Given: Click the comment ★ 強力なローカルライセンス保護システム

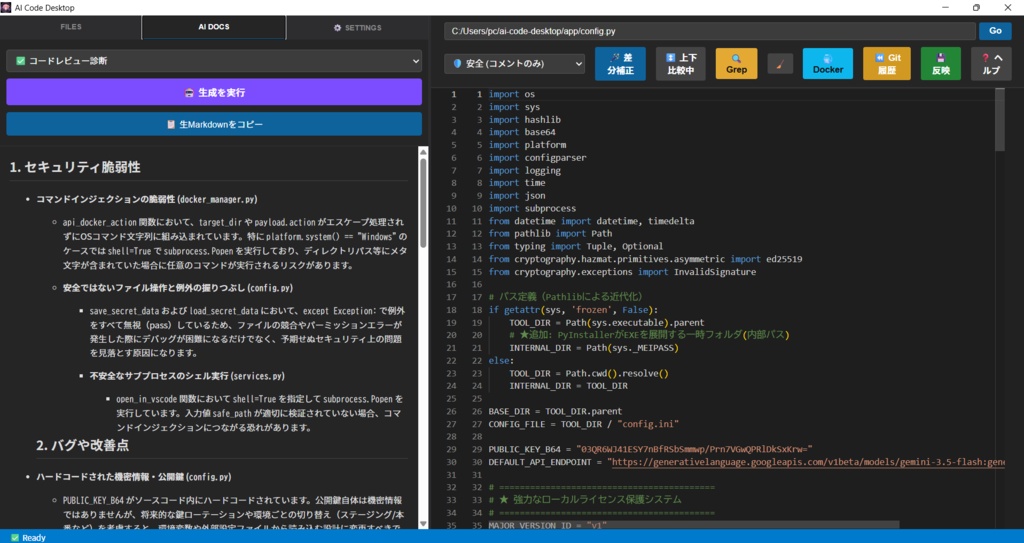Looking at the screenshot, I should 584,500.
